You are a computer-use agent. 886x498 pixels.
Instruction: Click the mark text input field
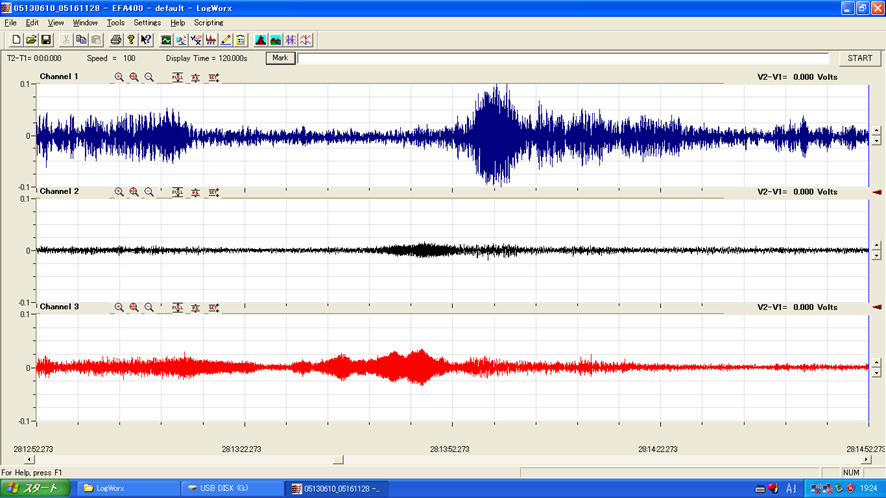point(562,58)
